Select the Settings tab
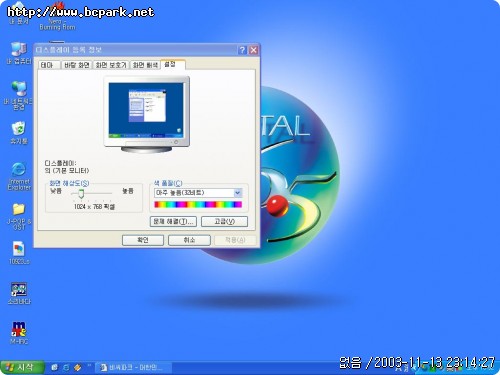This screenshot has width=500, height=375. coord(173,64)
